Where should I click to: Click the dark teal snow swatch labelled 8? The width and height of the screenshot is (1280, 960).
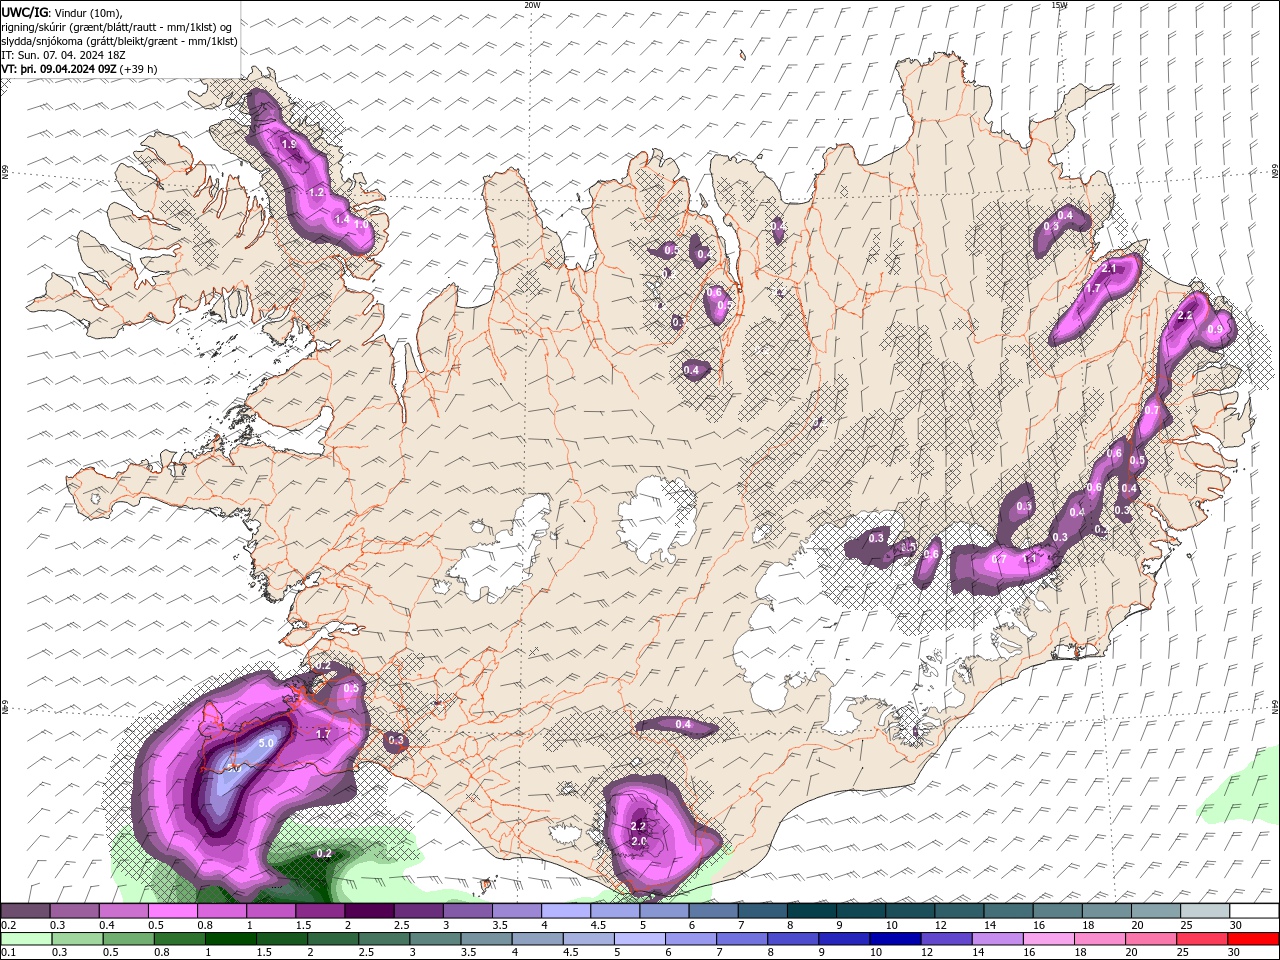tap(811, 911)
